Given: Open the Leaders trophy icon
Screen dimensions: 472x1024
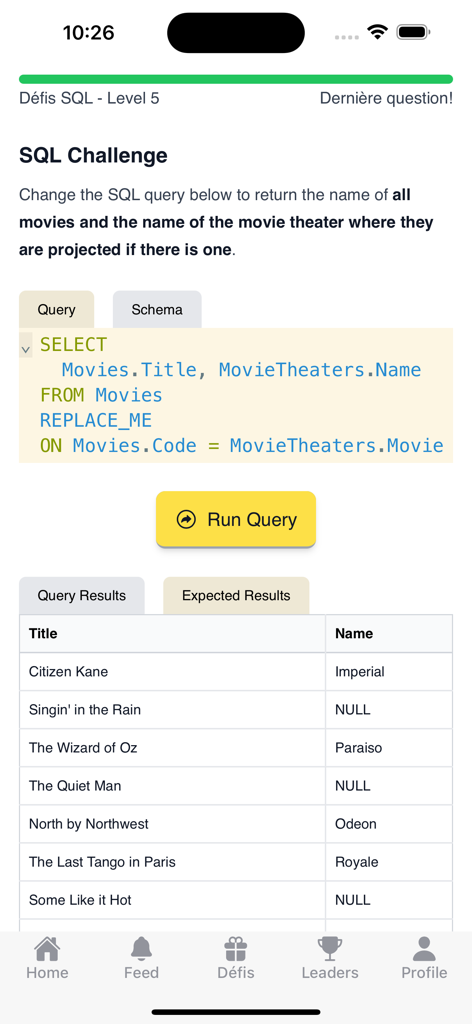Looking at the screenshot, I should tap(330, 948).
